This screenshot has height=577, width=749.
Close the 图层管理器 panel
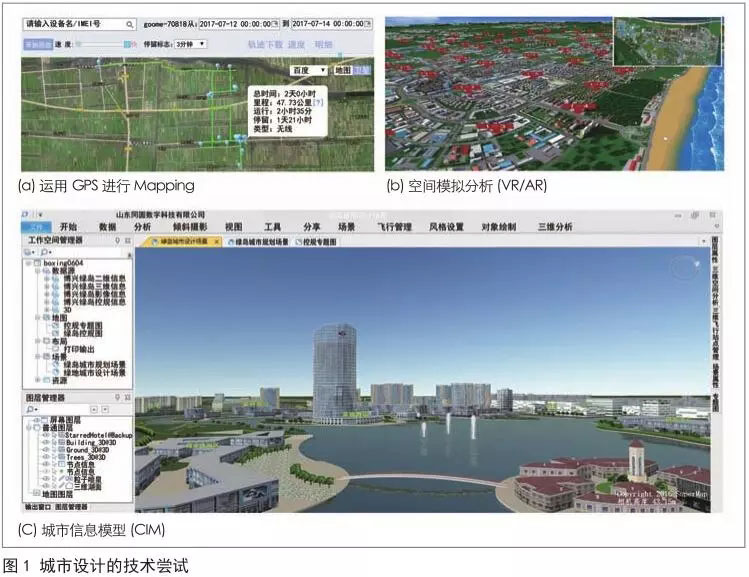coord(128,397)
